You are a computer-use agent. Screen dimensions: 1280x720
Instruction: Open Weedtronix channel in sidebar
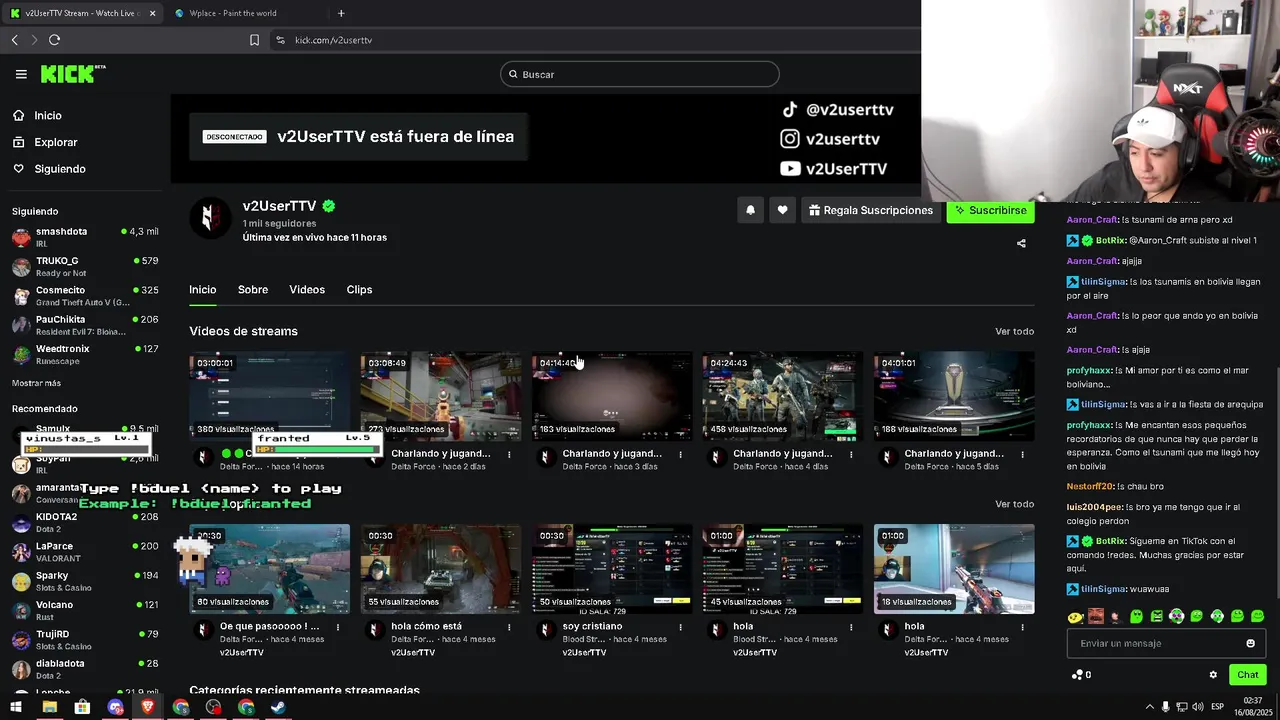point(85,354)
